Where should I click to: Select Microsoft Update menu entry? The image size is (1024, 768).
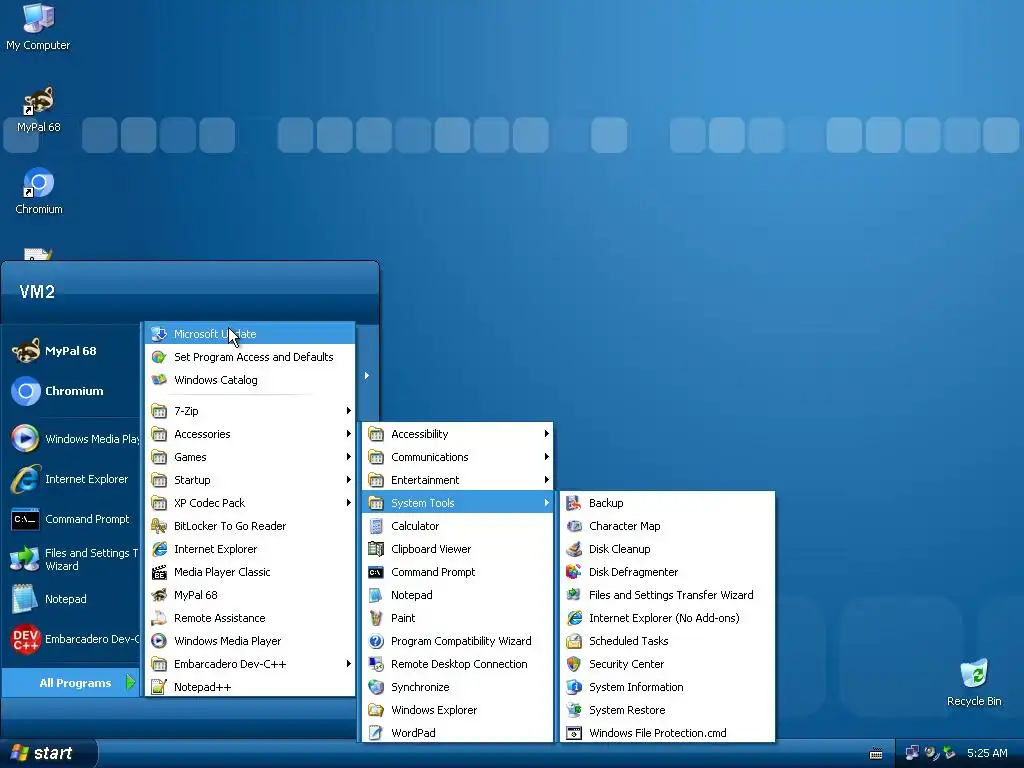(250, 334)
